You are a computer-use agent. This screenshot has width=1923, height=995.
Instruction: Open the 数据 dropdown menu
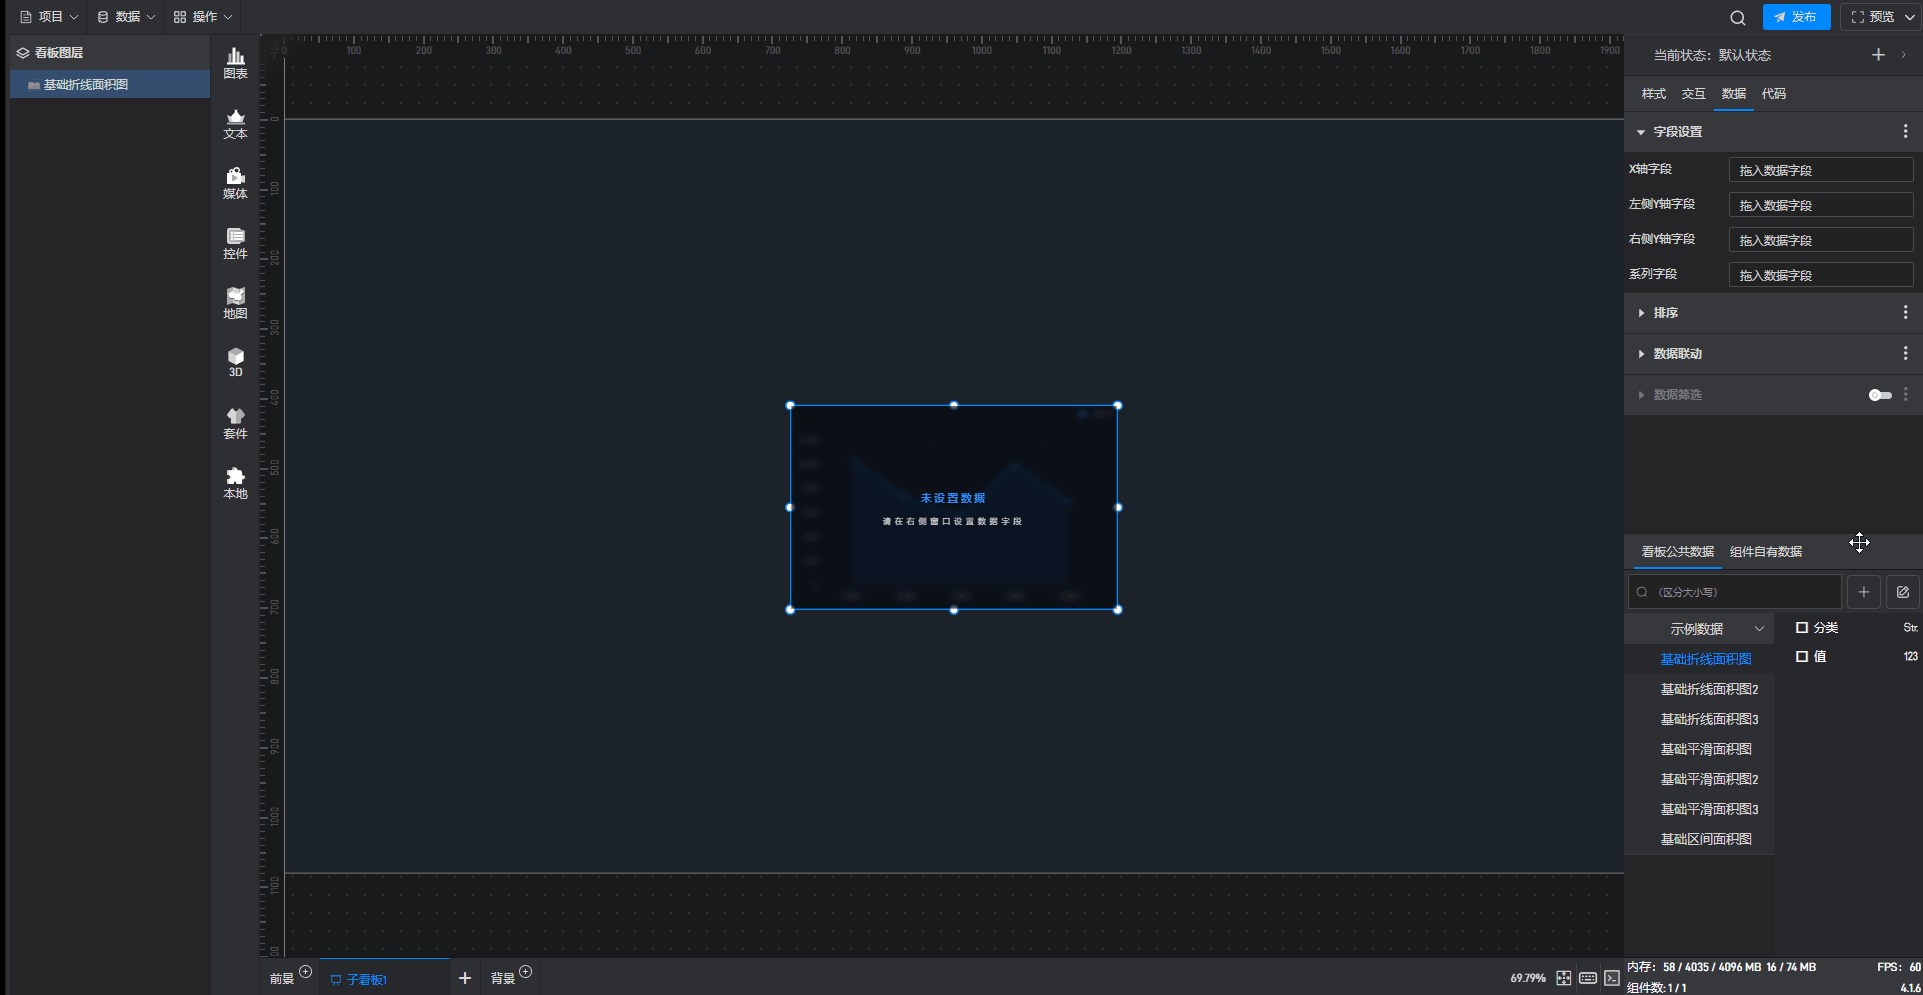pos(126,17)
